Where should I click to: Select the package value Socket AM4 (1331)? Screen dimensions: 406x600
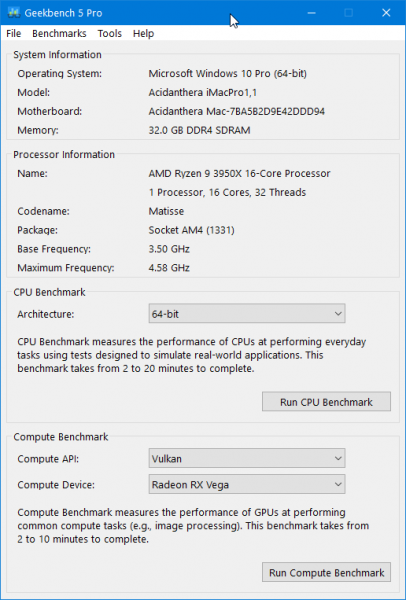(191, 230)
